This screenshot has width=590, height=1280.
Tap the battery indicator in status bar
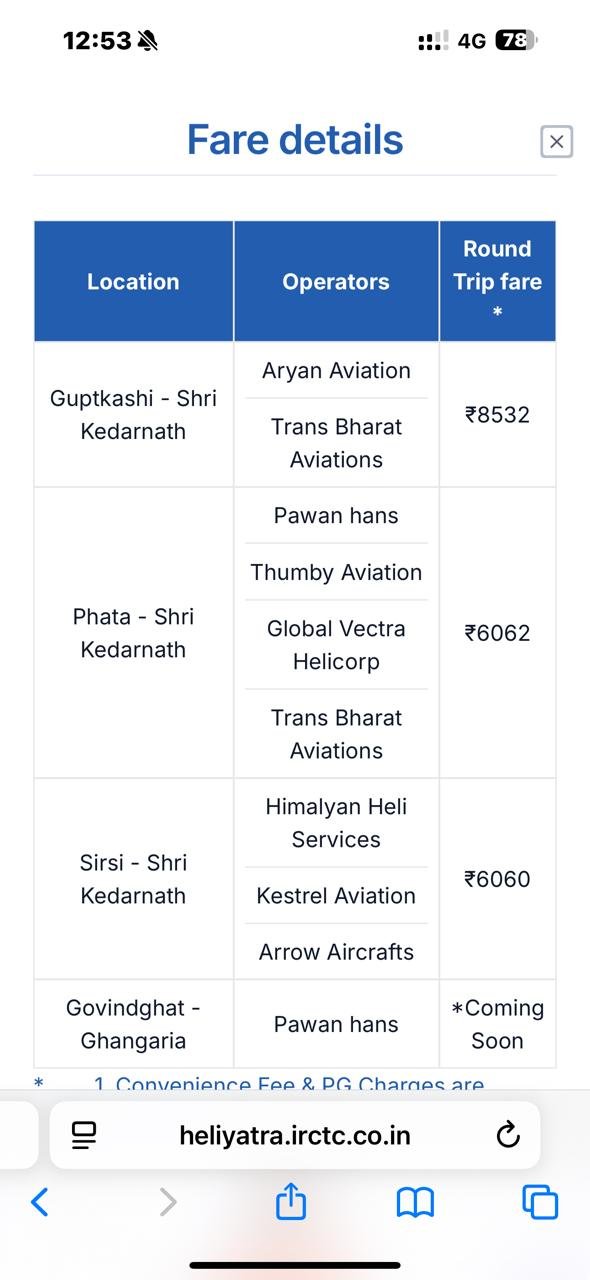pyautogui.click(x=517, y=41)
